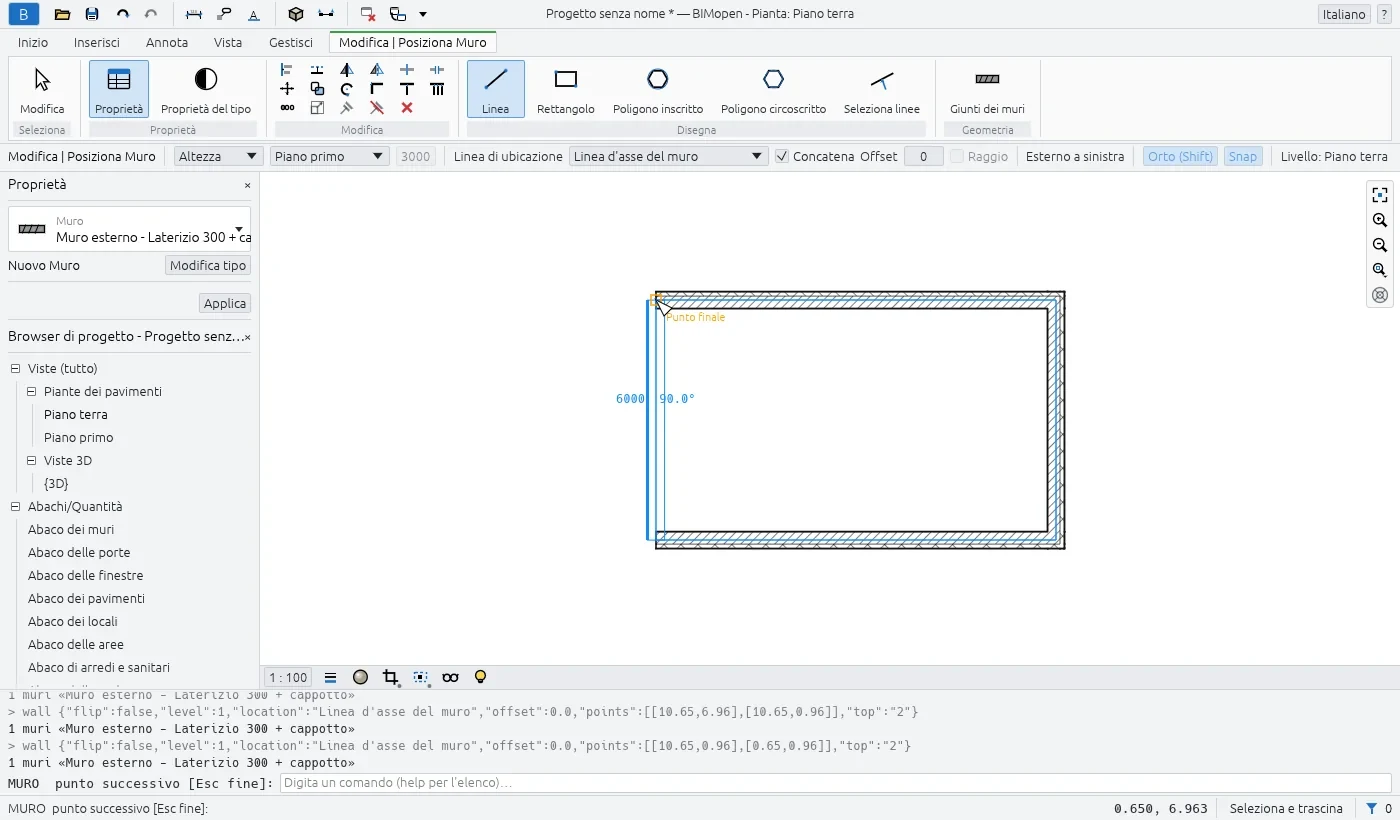
Task: Open the Giunti dei muri tool
Action: click(x=987, y=89)
